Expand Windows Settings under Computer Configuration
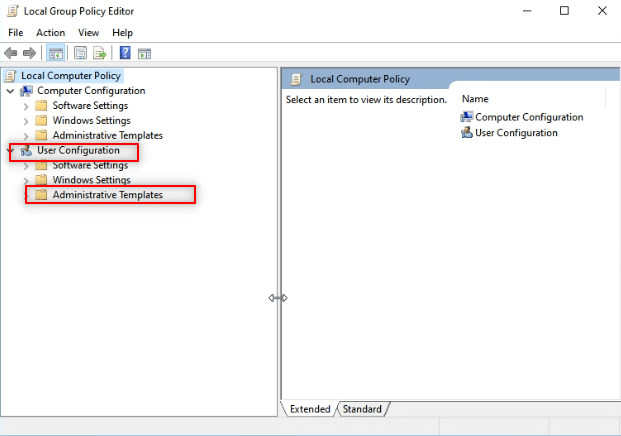The image size is (621, 436). point(26,121)
